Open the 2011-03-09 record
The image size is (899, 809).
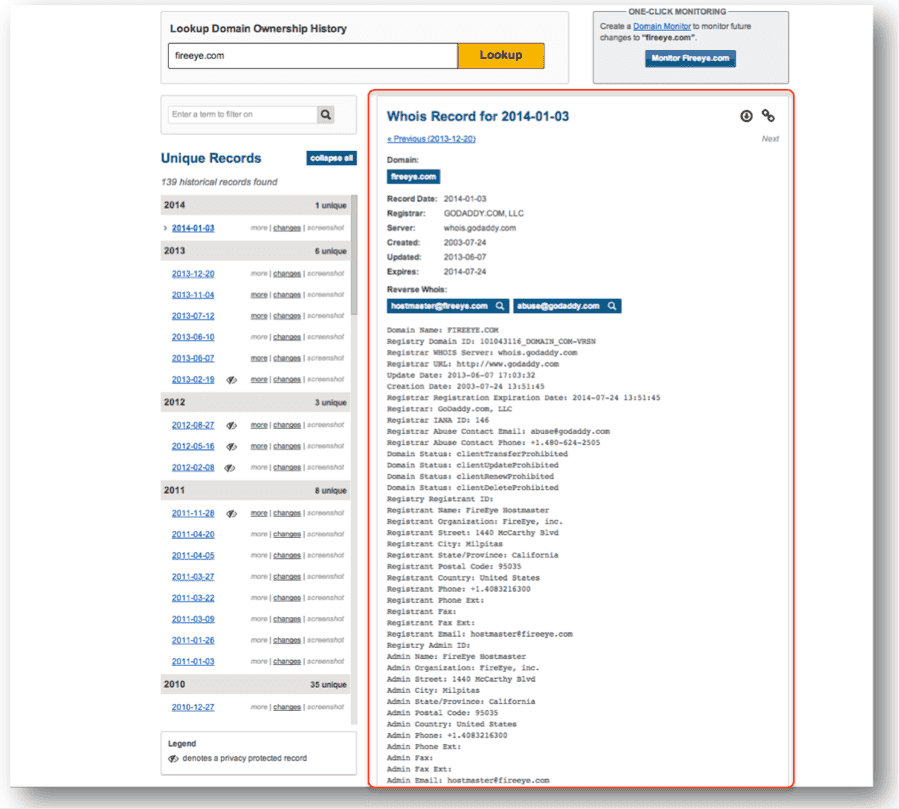[193, 619]
